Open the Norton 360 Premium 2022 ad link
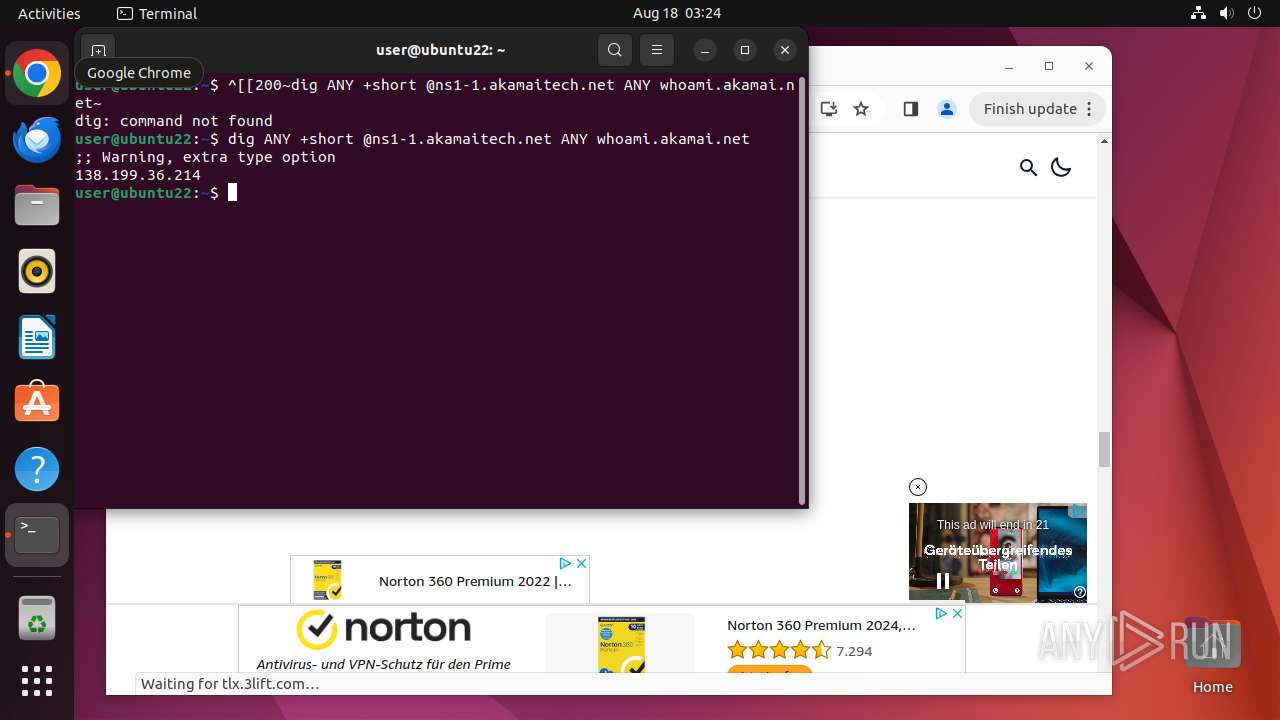 click(475, 581)
